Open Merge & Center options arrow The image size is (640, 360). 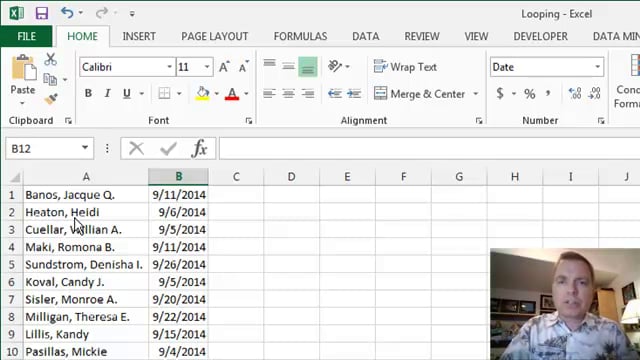tap(476, 94)
